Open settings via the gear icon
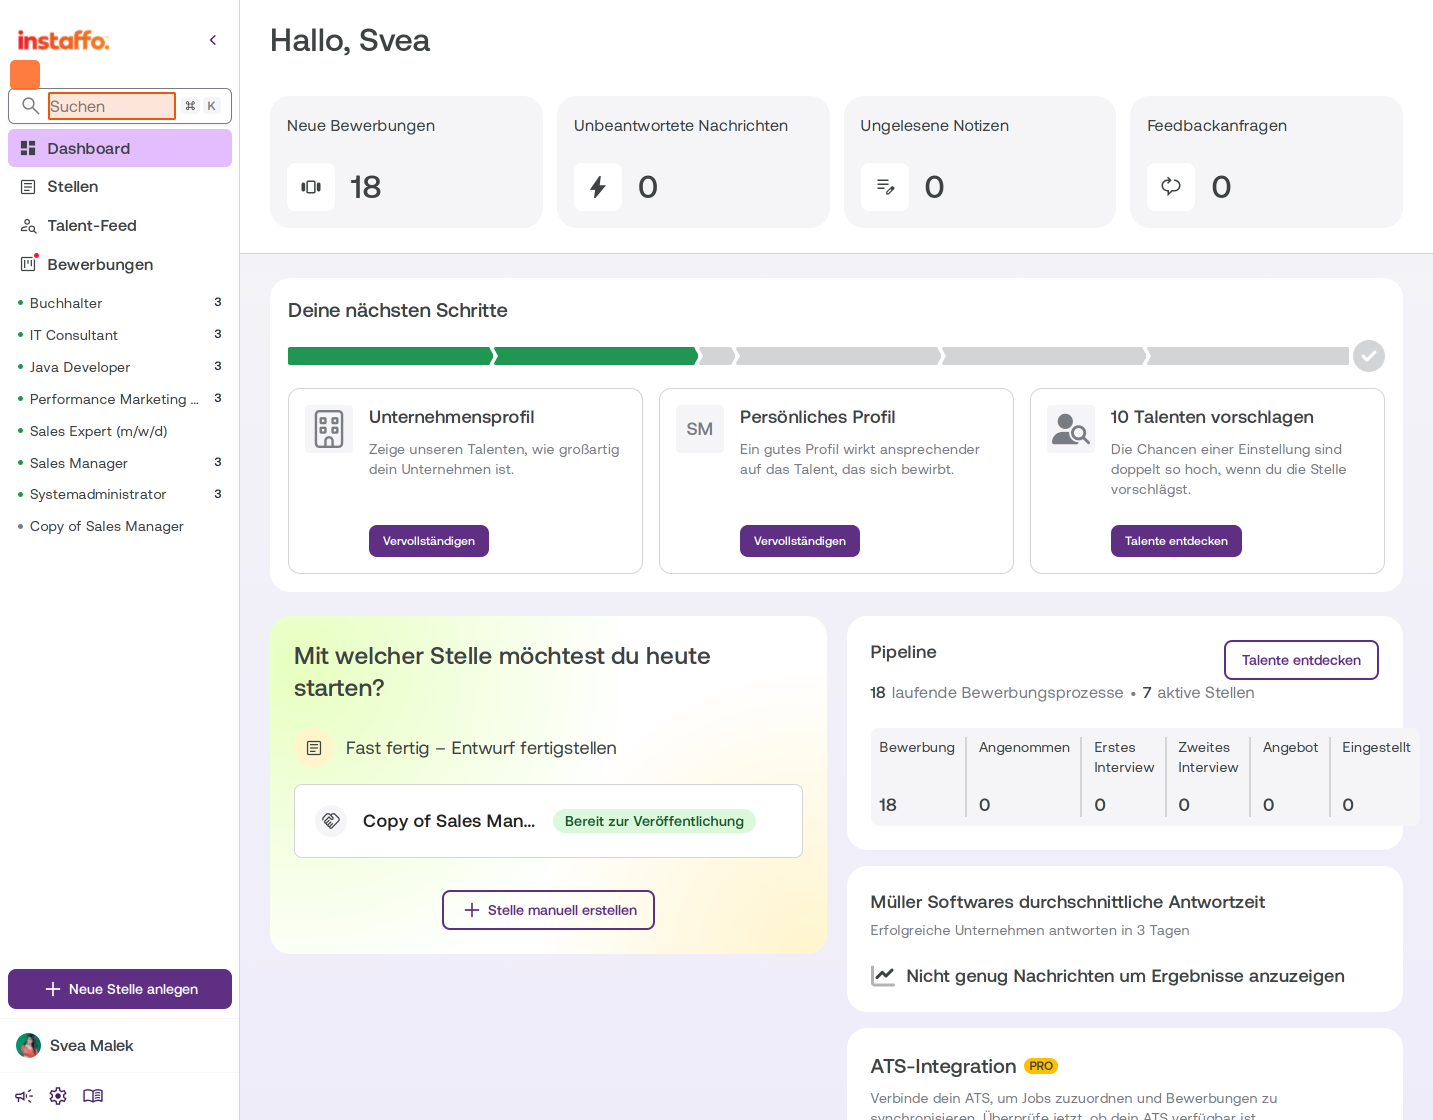 tap(58, 1096)
